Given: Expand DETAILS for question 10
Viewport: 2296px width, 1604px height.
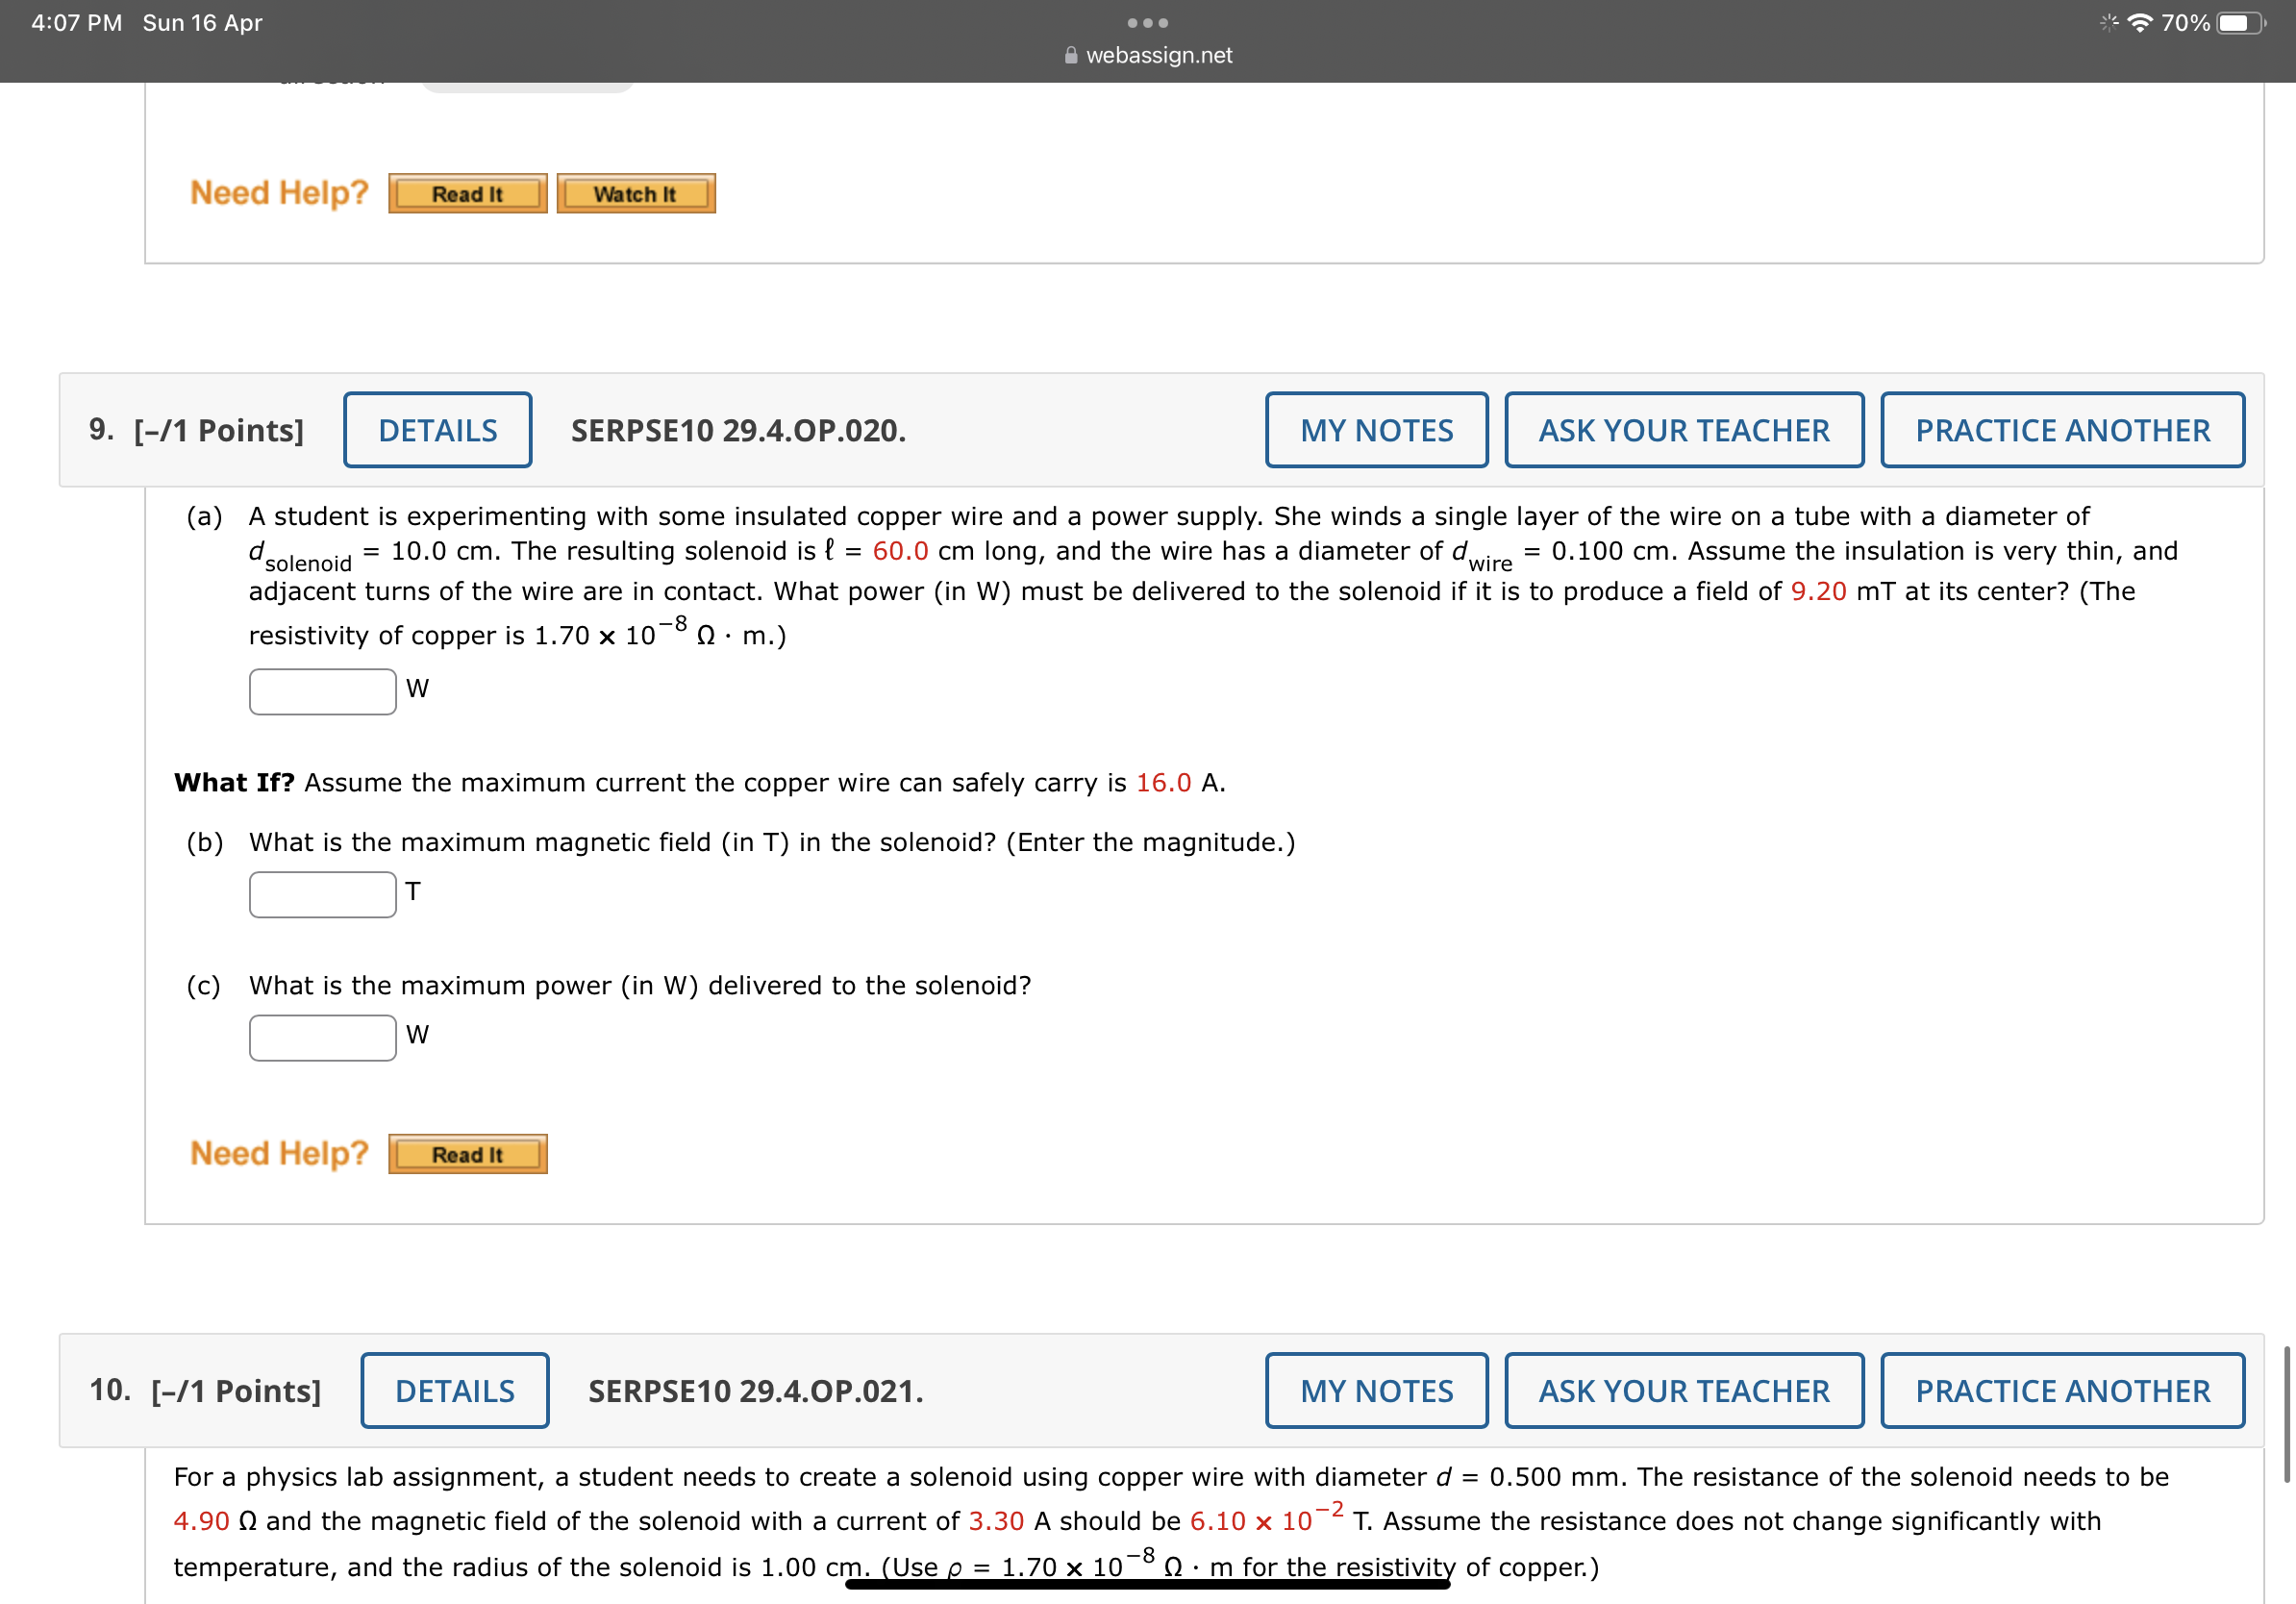Looking at the screenshot, I should 454,1391.
